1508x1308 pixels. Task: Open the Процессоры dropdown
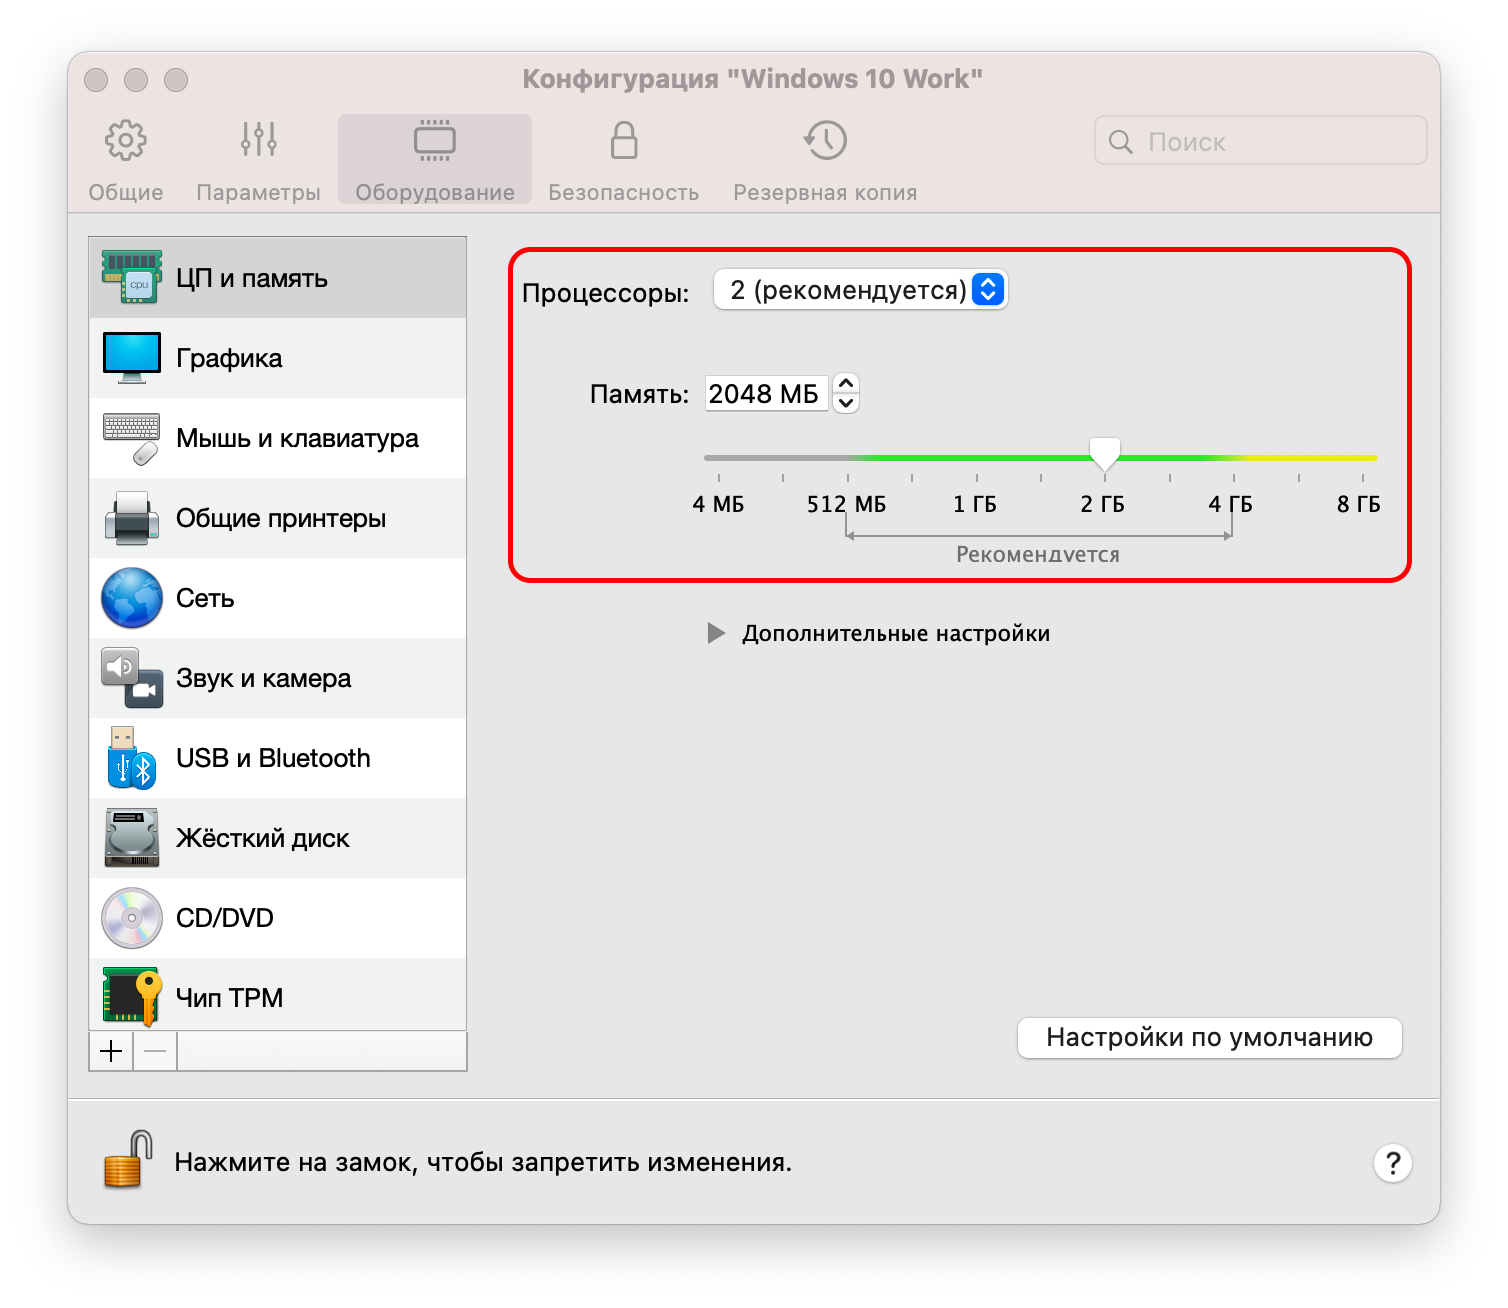pos(860,290)
